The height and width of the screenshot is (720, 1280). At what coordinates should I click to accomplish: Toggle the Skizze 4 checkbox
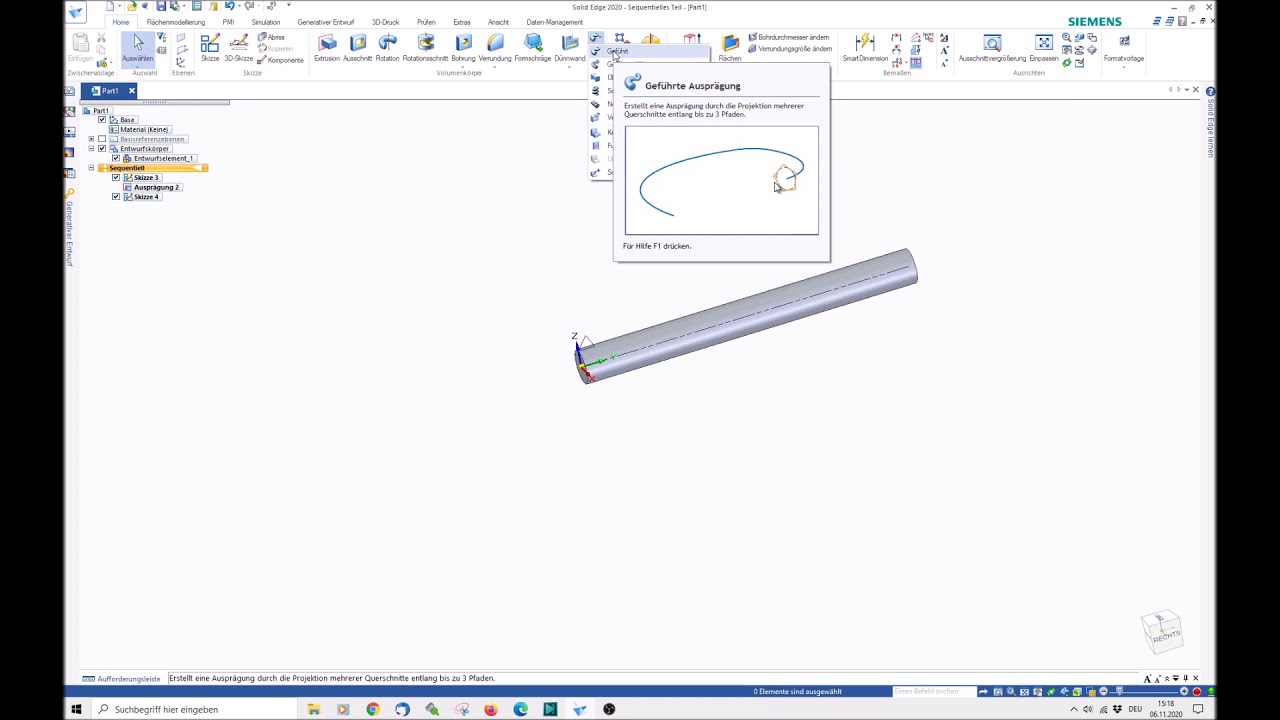point(116,197)
